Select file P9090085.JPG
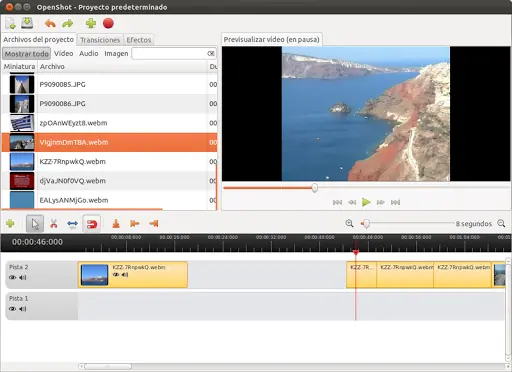Viewport: 512px width, 372px height. 109,84
